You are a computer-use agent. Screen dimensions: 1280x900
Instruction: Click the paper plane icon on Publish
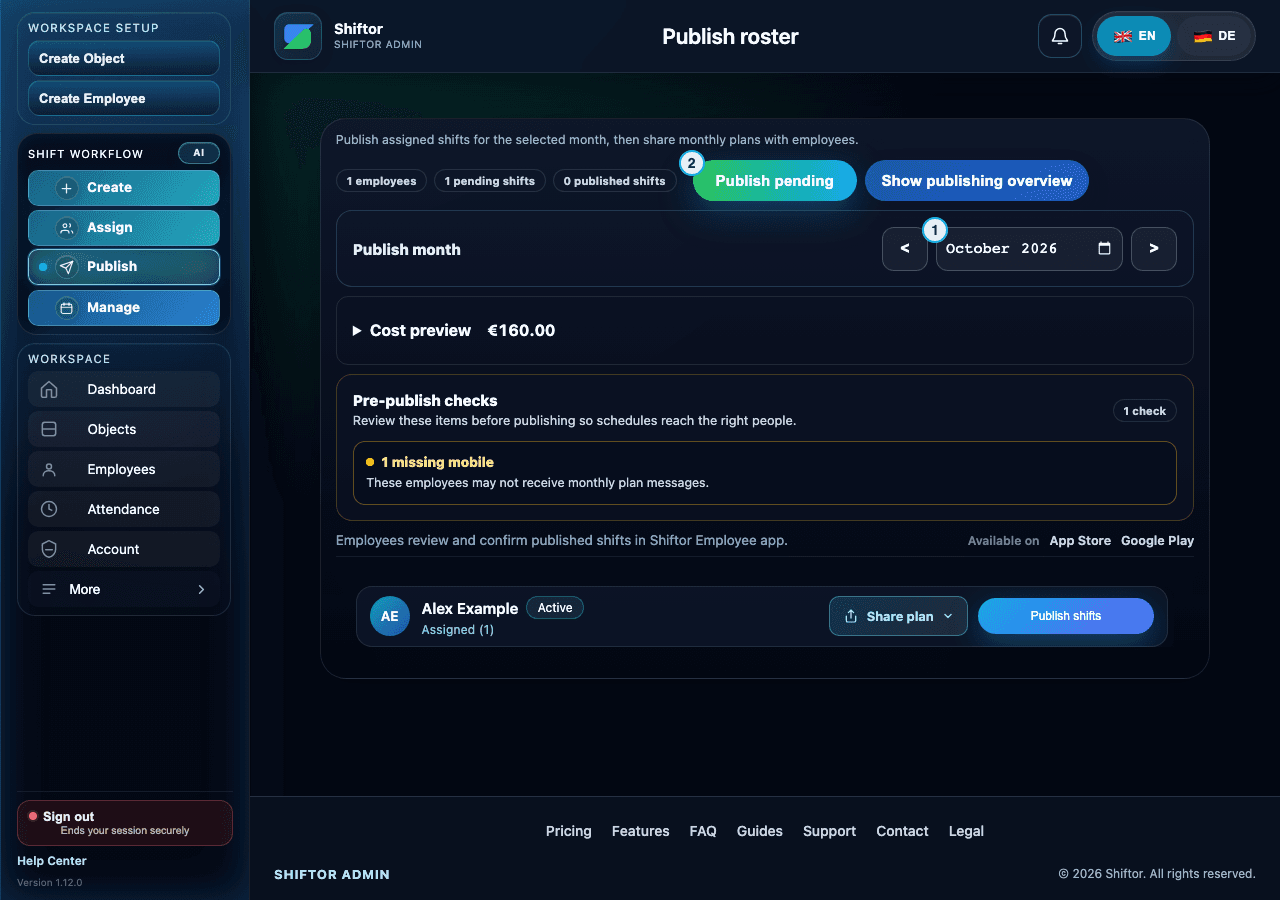coord(67,267)
